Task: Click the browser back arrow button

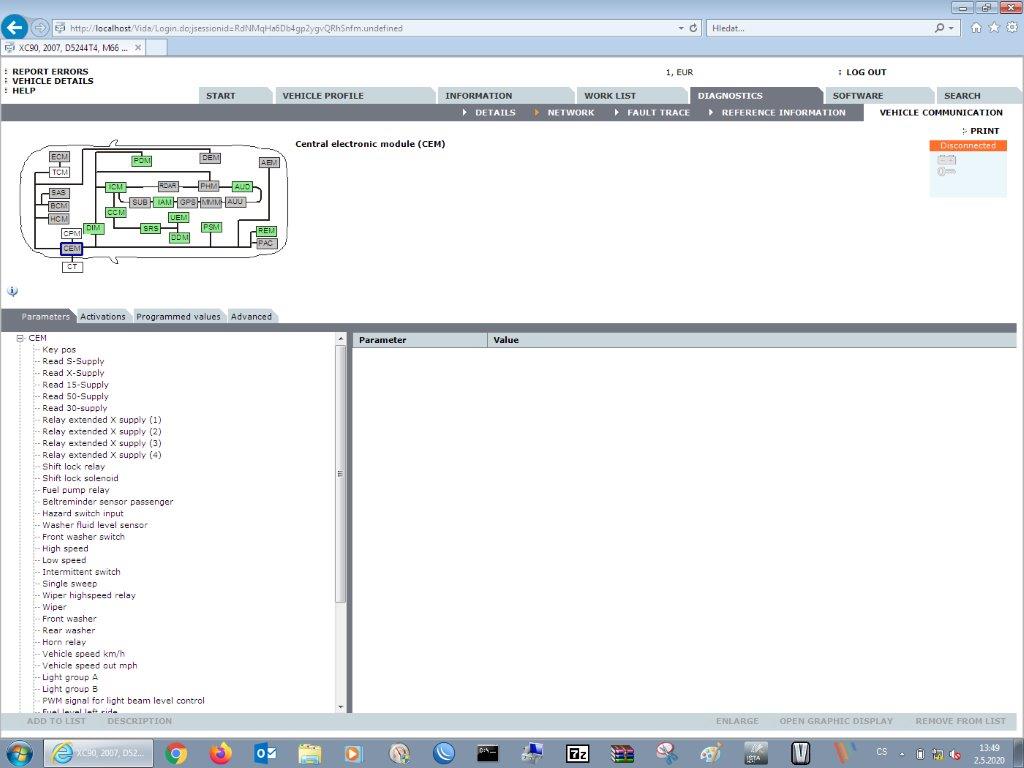Action: (x=15, y=28)
